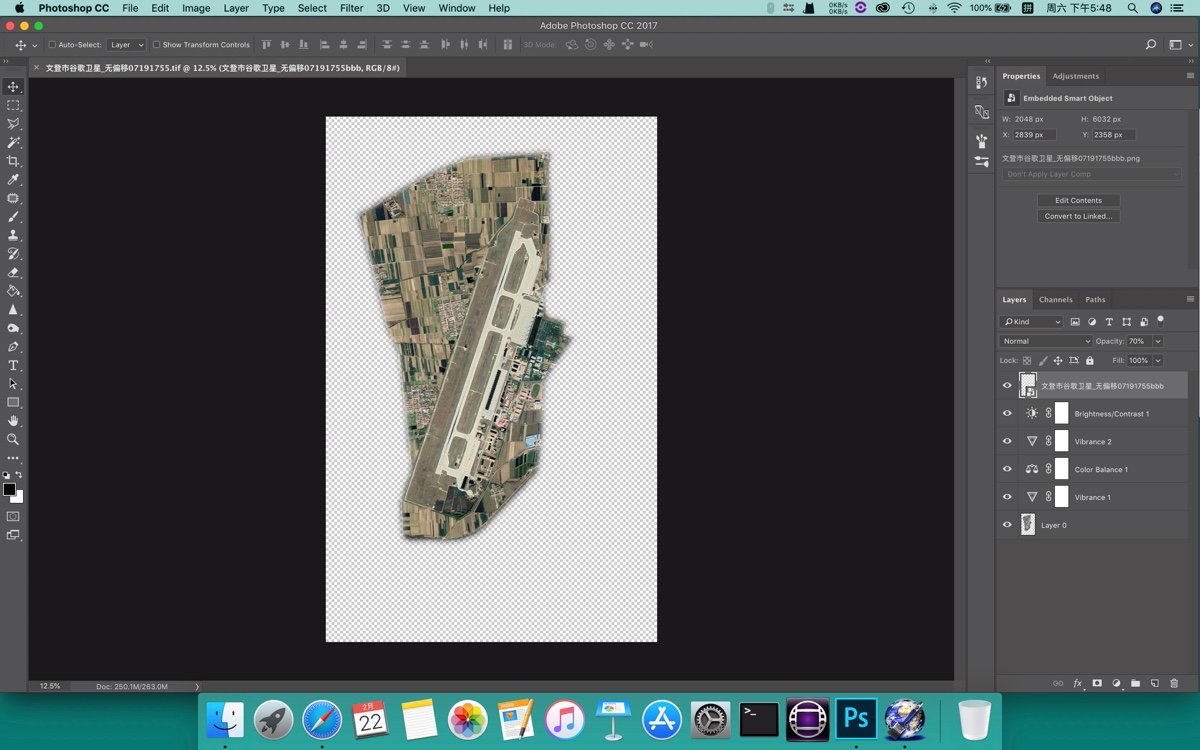Open the blending mode dropdown showing Normal
Screen dimensions: 1200x750
point(1046,340)
